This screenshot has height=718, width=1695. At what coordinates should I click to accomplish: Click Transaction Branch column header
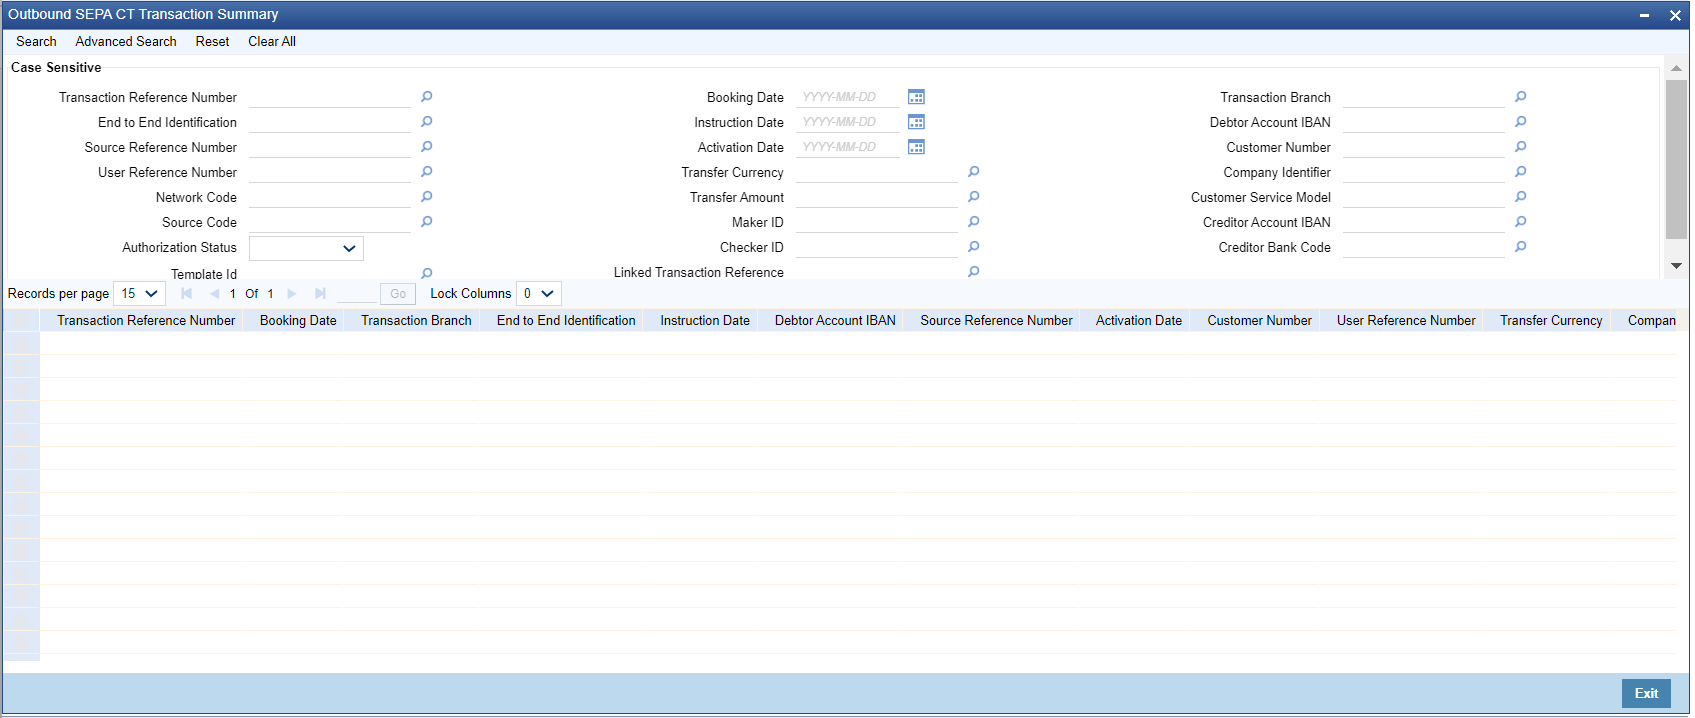416,320
